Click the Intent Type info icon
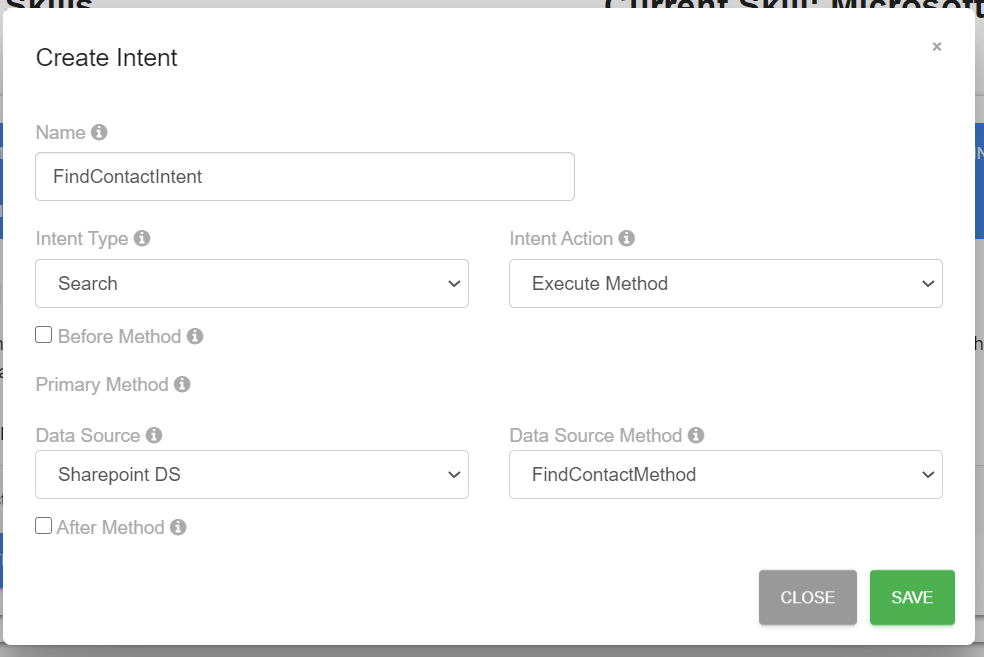The height and width of the screenshot is (657, 984). point(142,238)
